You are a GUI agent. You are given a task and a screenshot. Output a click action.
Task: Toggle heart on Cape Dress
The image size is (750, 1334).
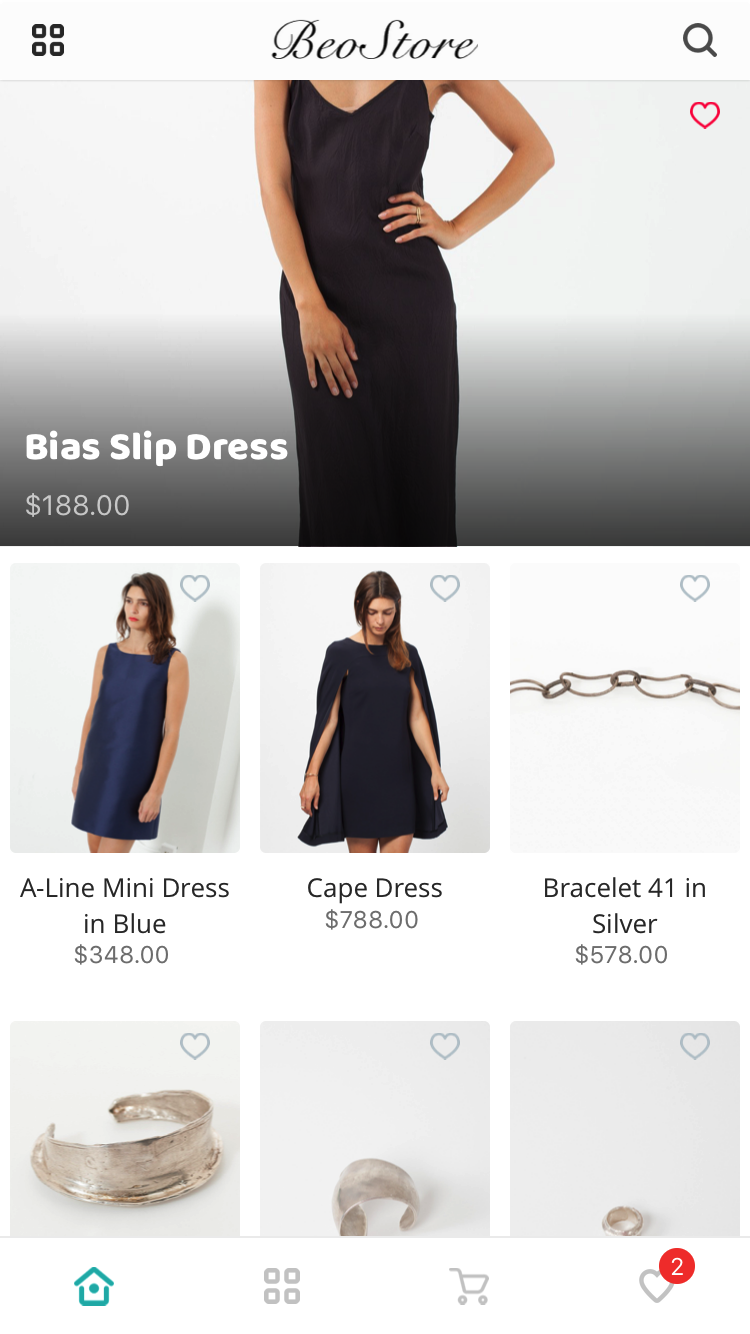click(x=445, y=588)
